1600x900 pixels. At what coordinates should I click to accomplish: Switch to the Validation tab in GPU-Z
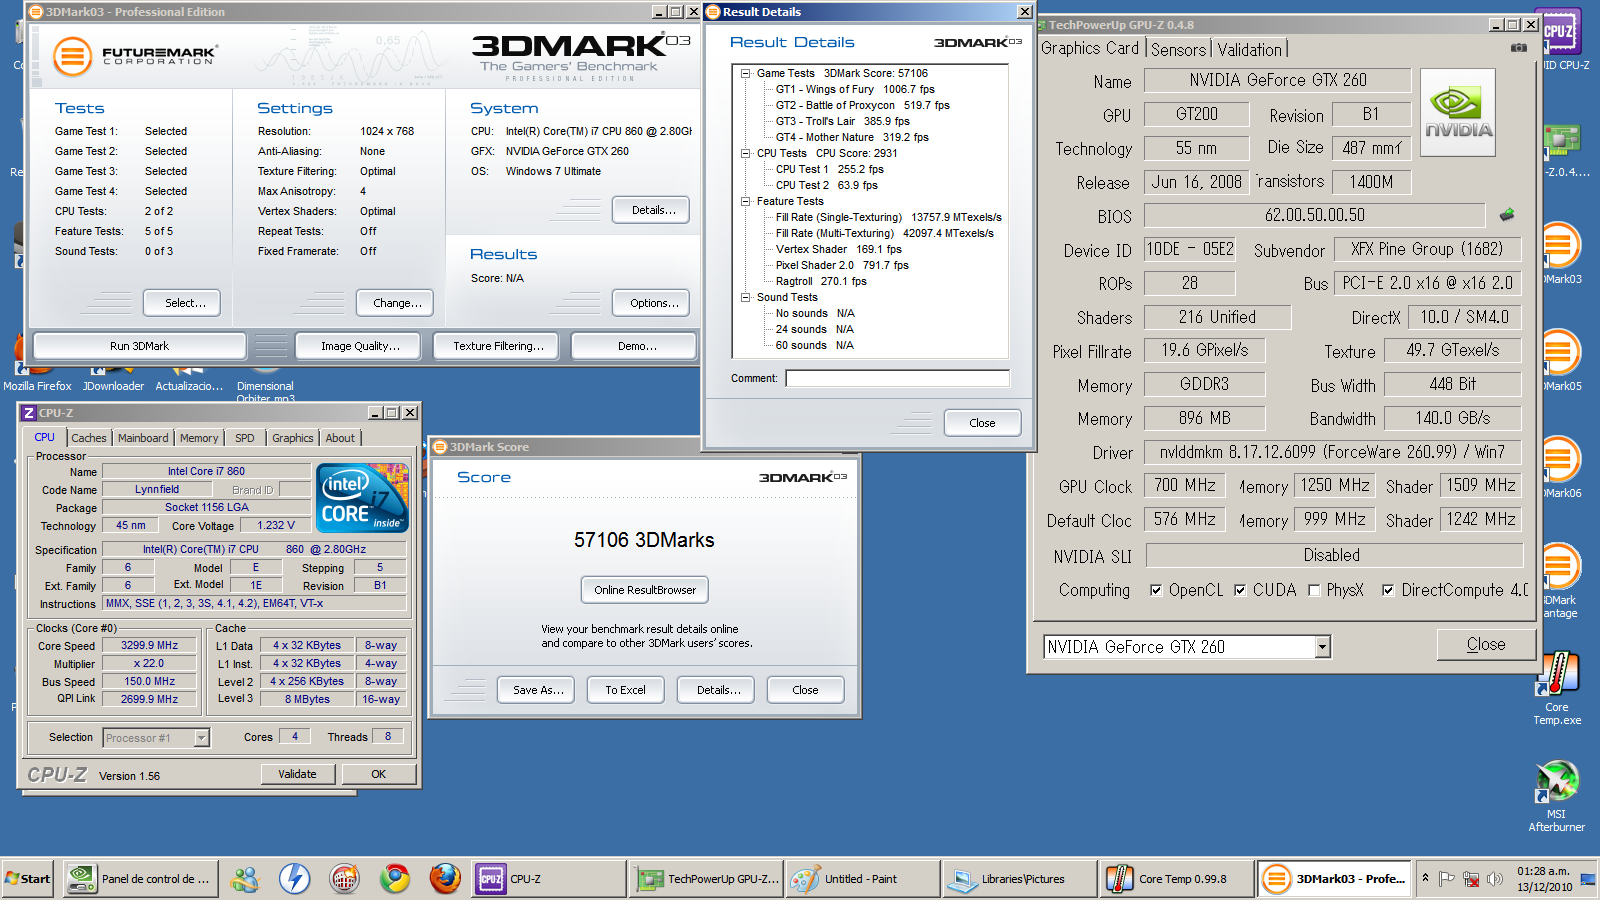[1249, 49]
